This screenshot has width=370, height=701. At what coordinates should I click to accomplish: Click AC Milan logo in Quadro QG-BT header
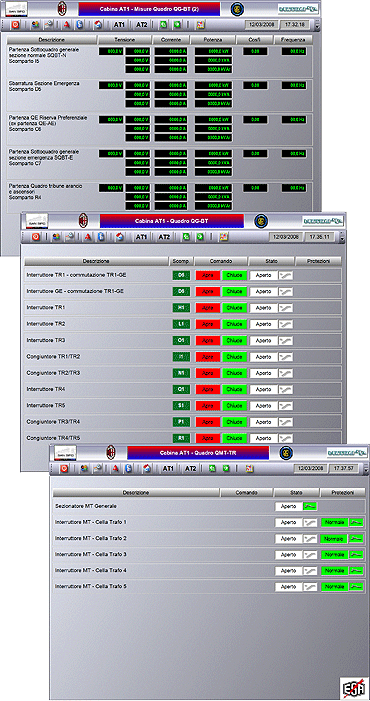84,220
